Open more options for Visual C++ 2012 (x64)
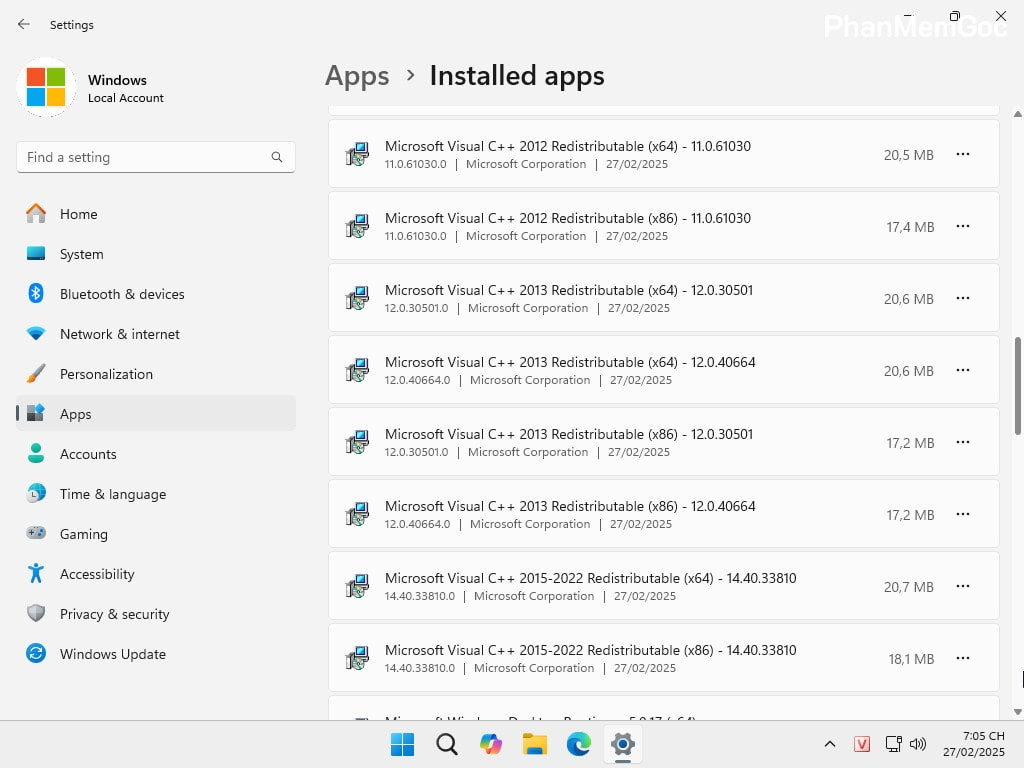 click(962, 154)
